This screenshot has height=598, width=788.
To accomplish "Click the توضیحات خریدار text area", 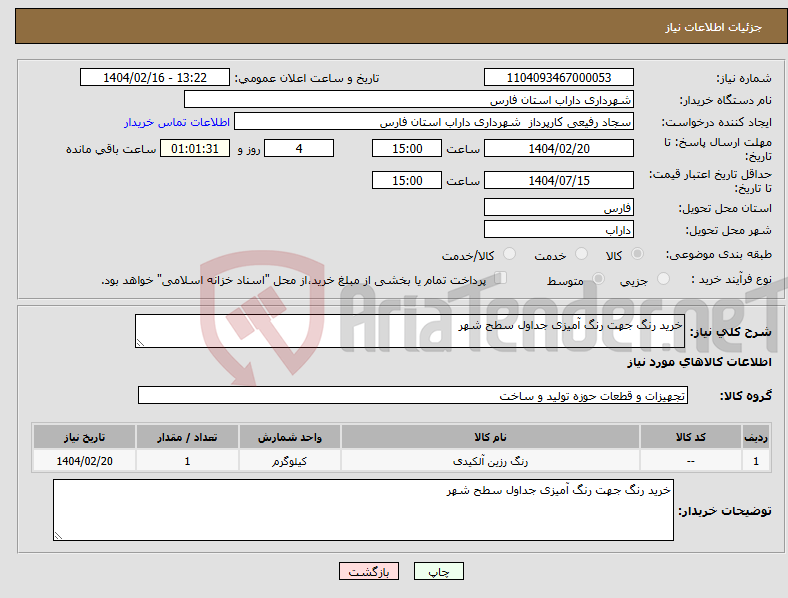I will [x=363, y=510].
